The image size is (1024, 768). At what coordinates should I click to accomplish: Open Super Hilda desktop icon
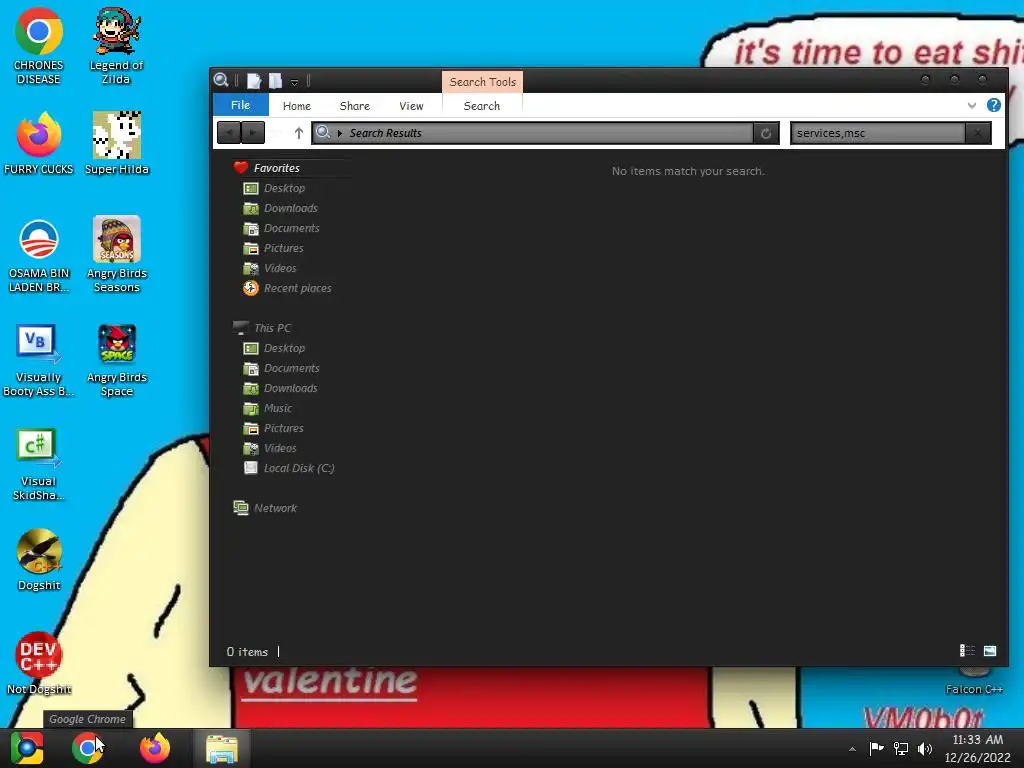click(x=116, y=144)
